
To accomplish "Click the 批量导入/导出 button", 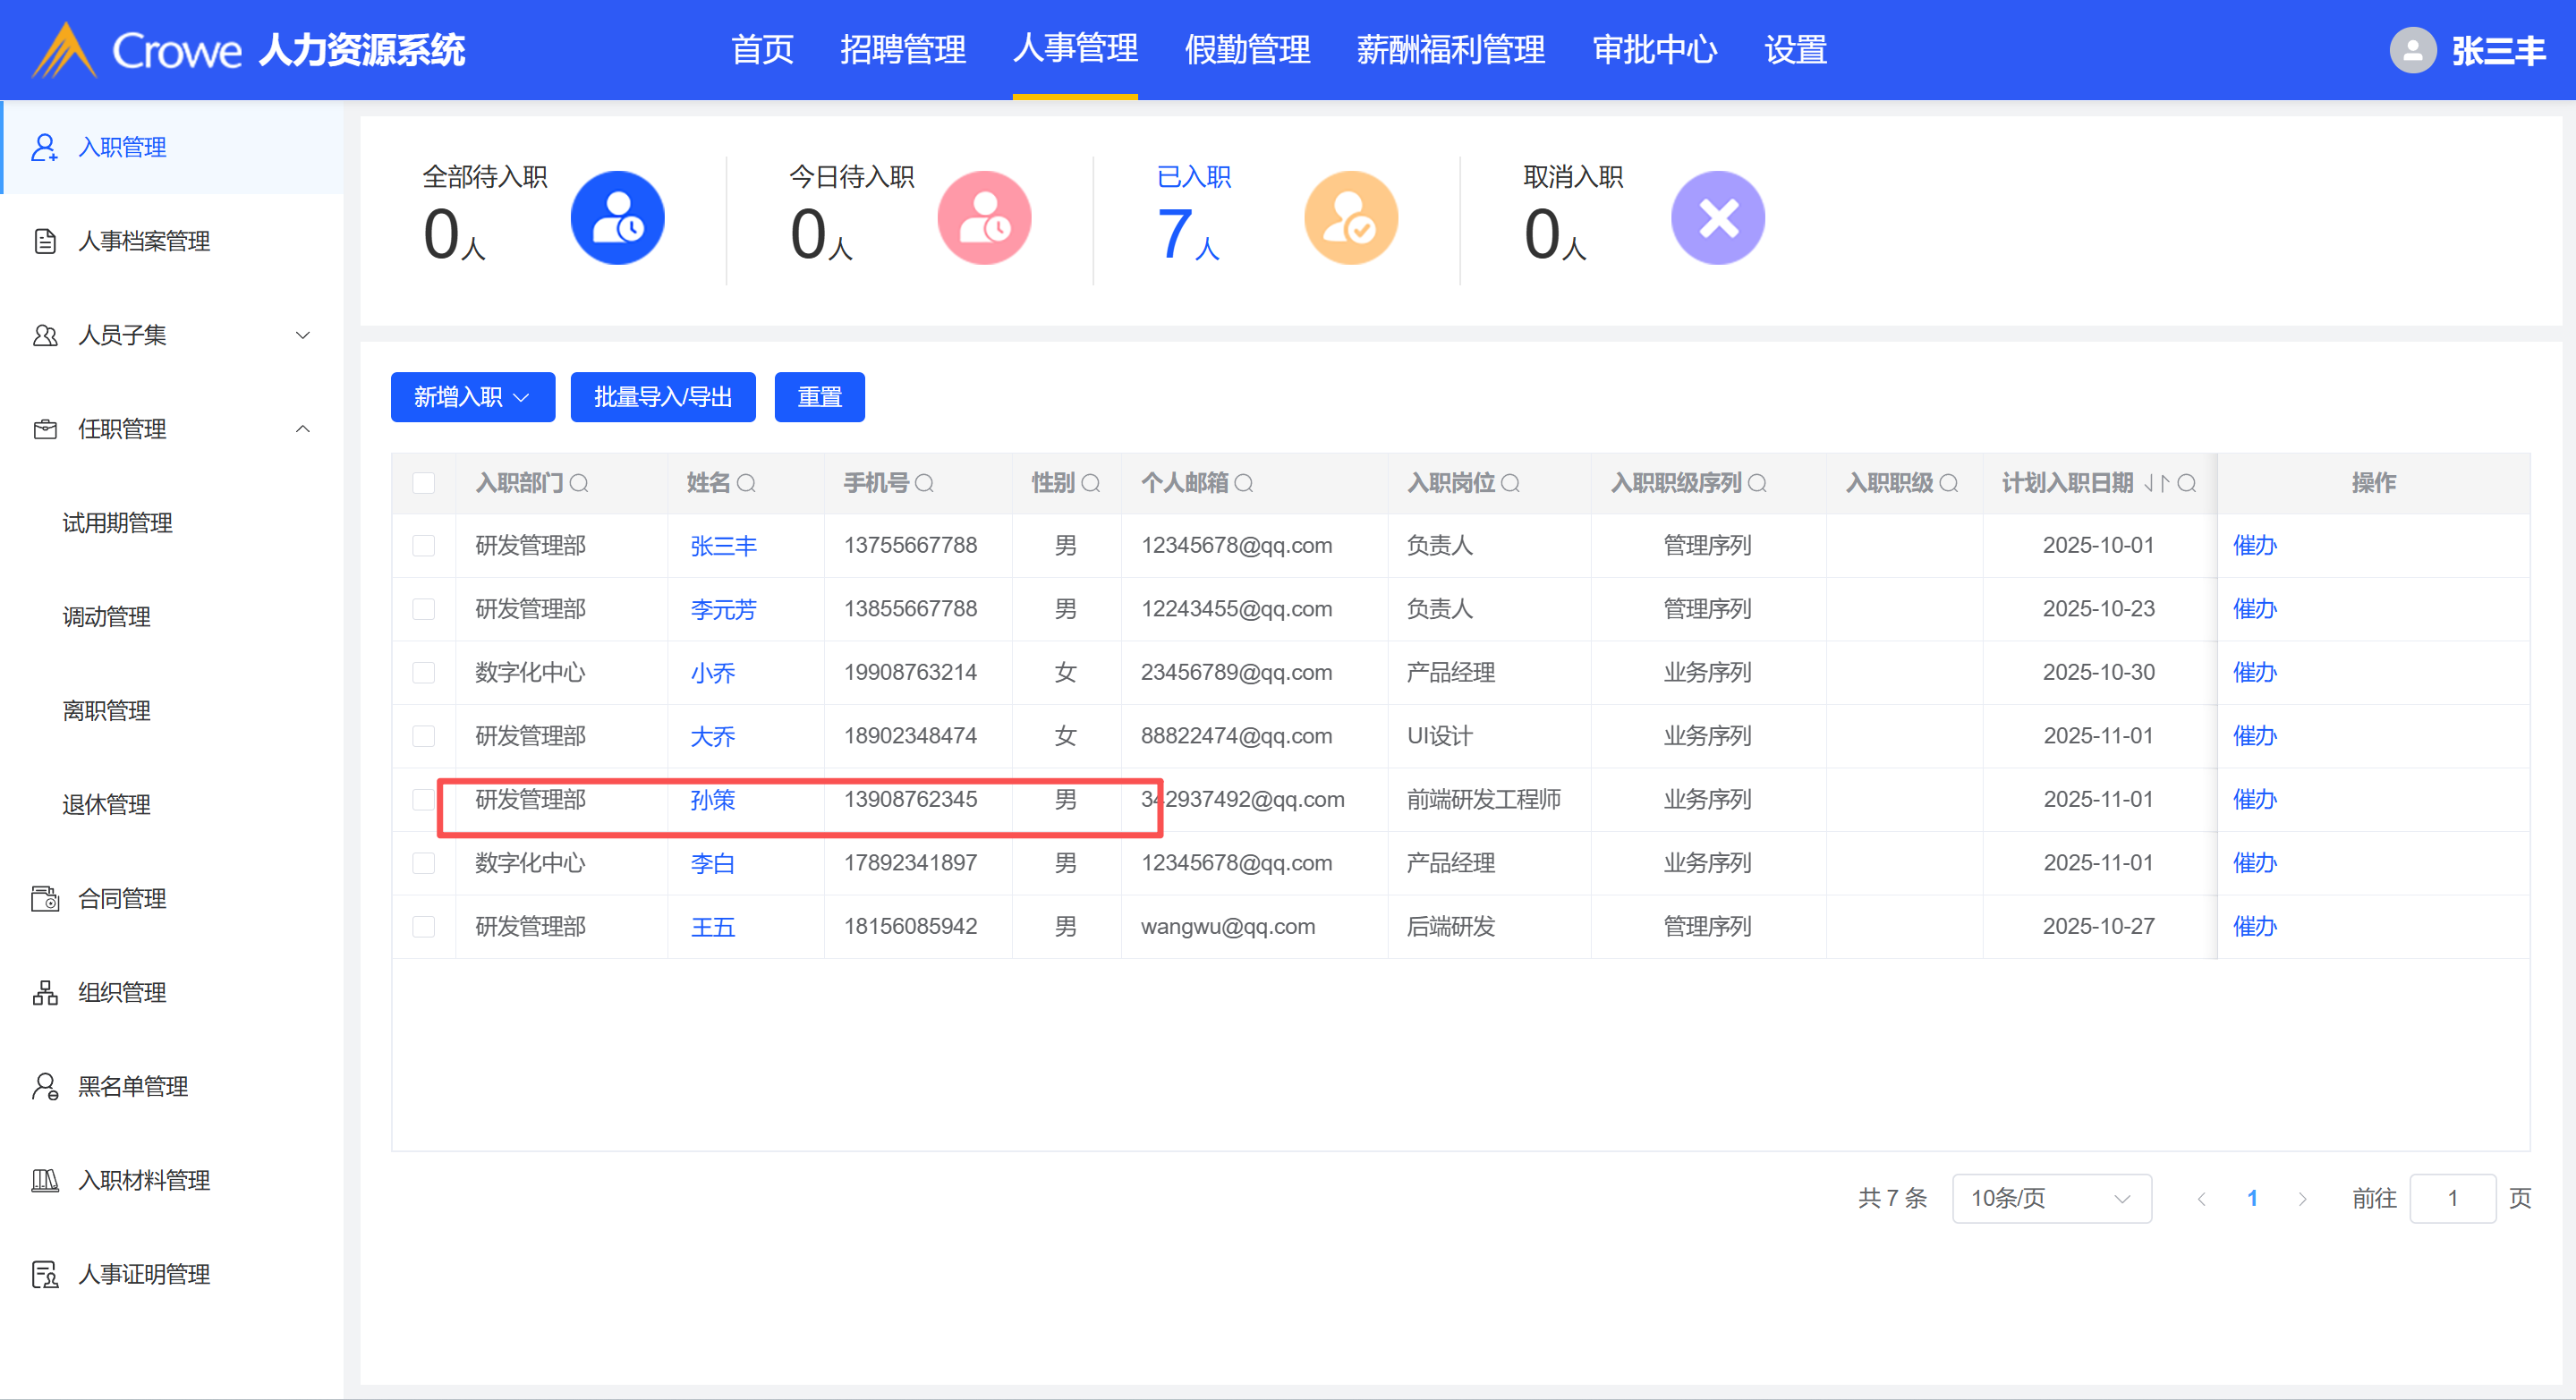I will (x=662, y=397).
